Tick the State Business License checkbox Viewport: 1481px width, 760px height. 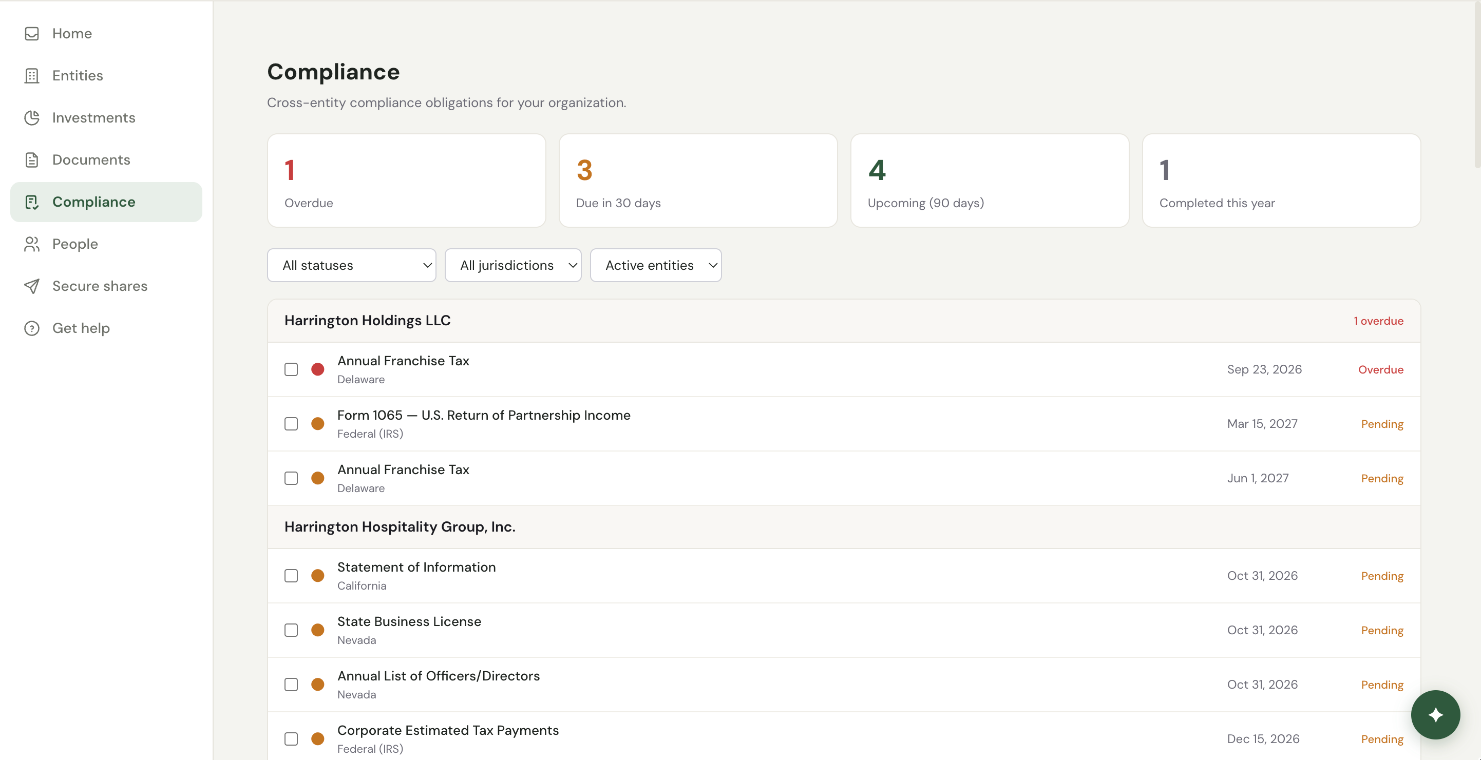click(x=291, y=630)
